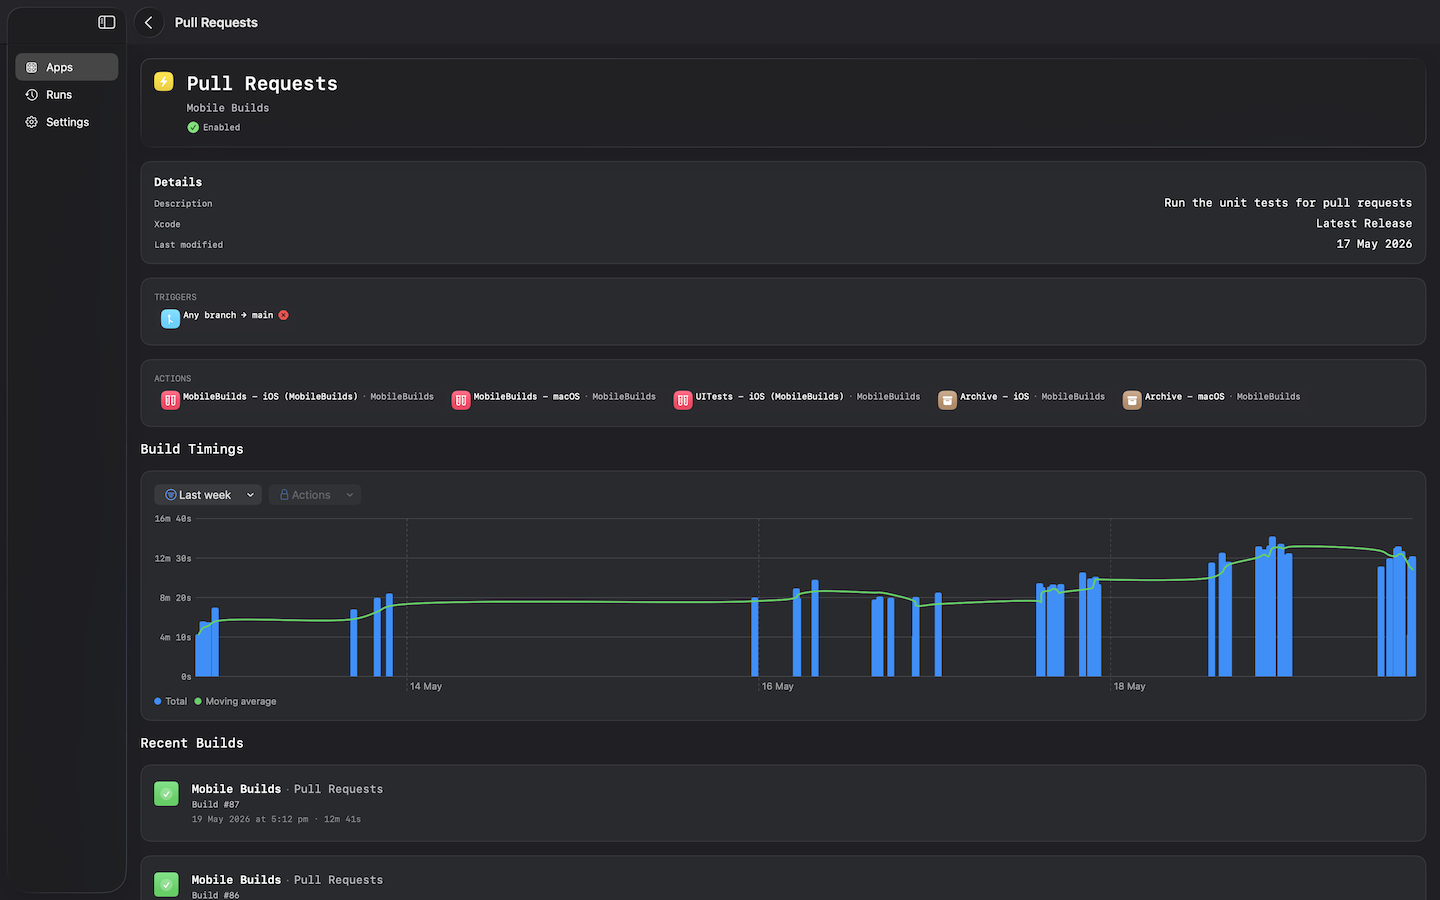The width and height of the screenshot is (1440, 900).
Task: Open Apps in the sidebar
Action: (x=67, y=67)
